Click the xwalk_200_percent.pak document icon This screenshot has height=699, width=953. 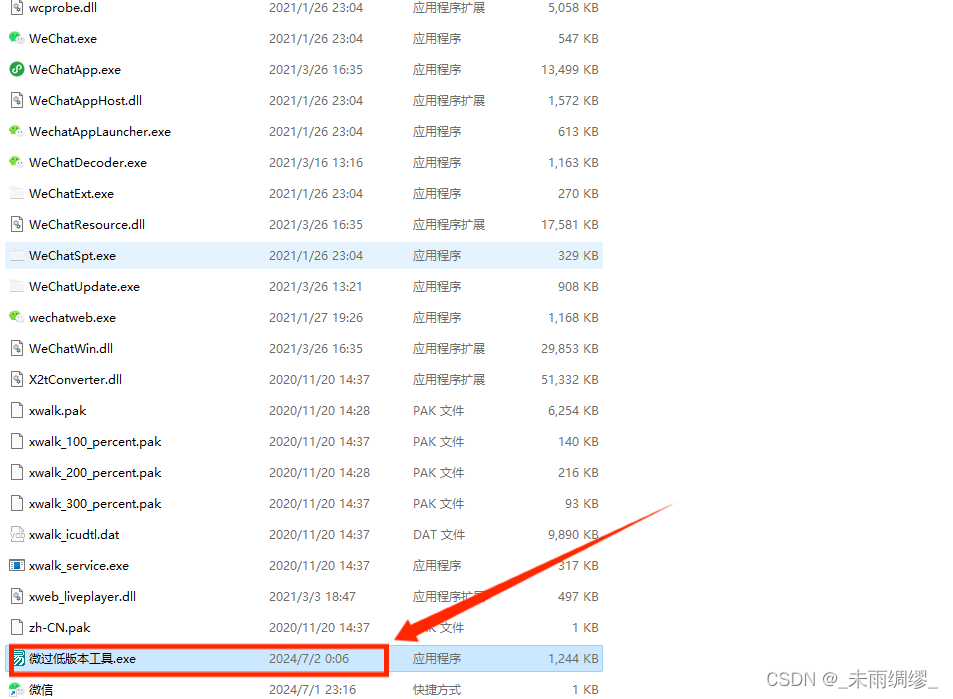tap(17, 472)
